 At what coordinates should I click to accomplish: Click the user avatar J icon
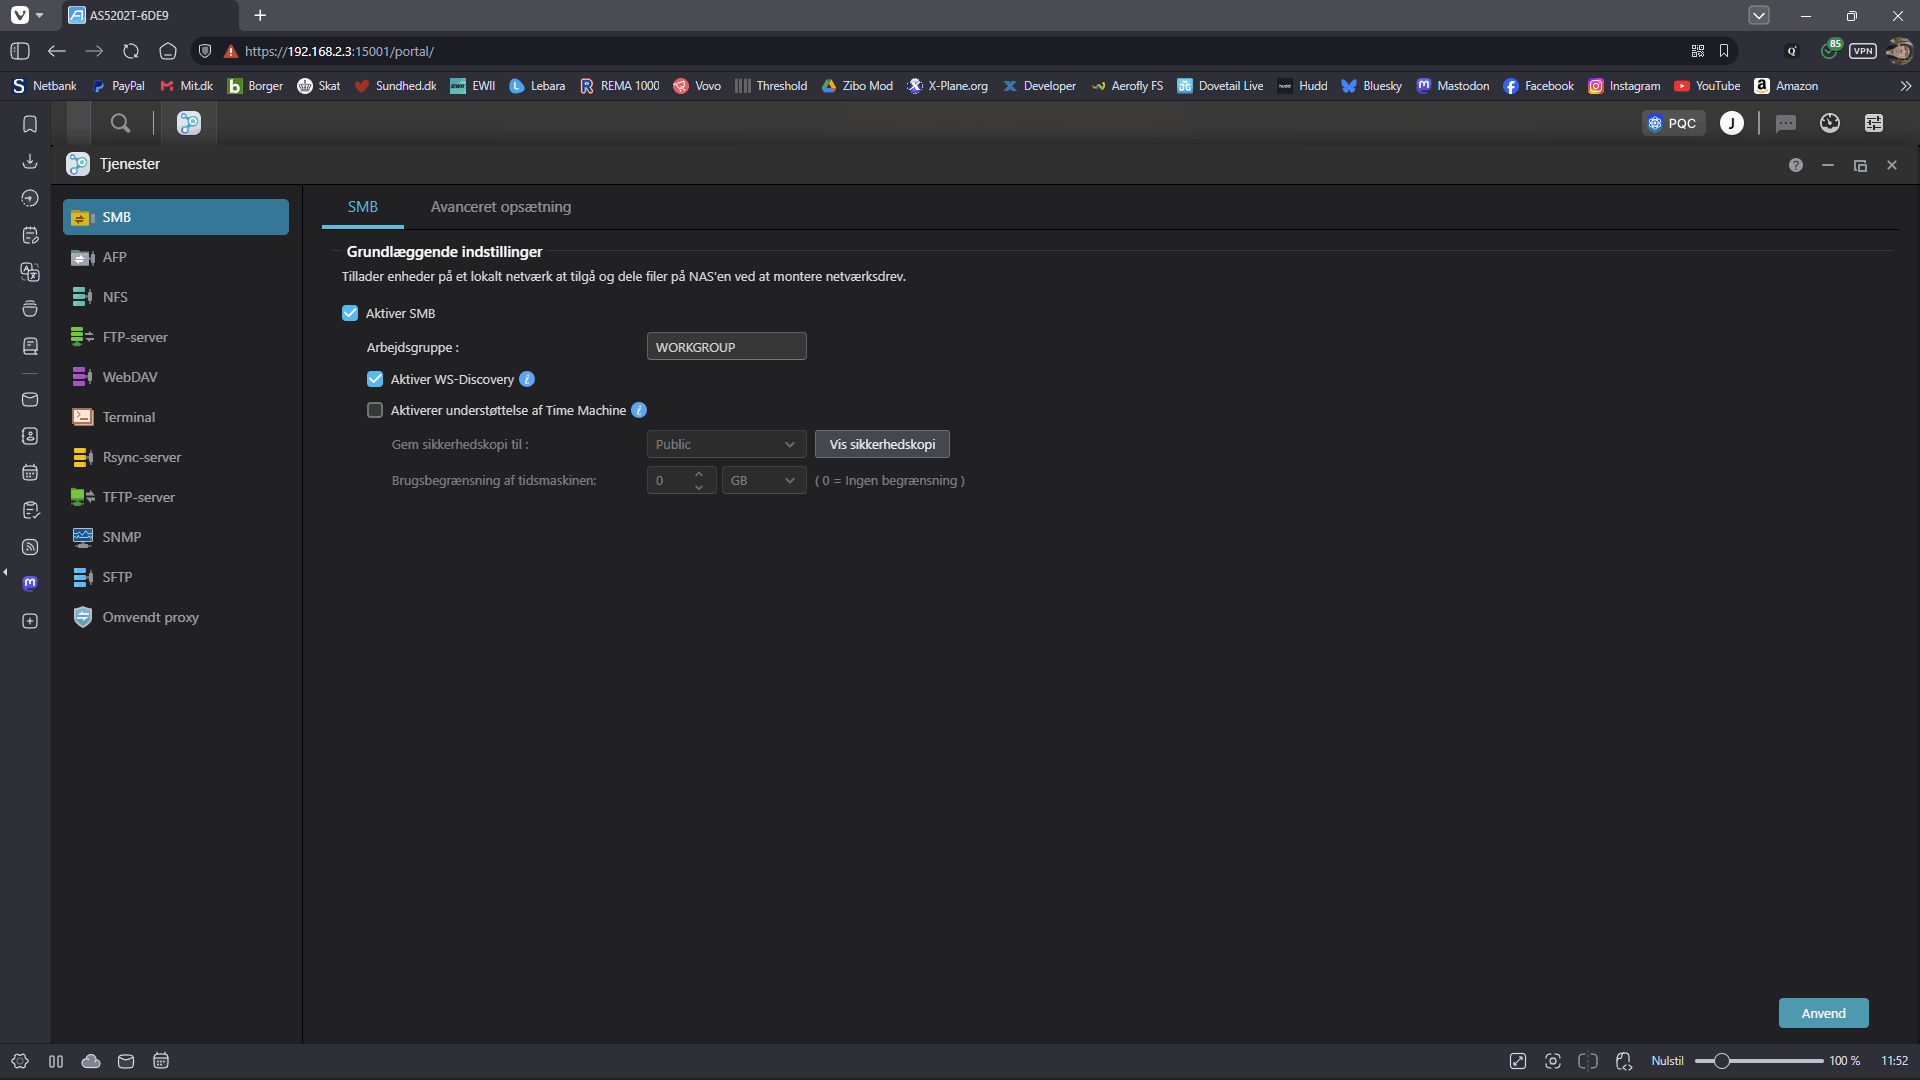(1731, 123)
